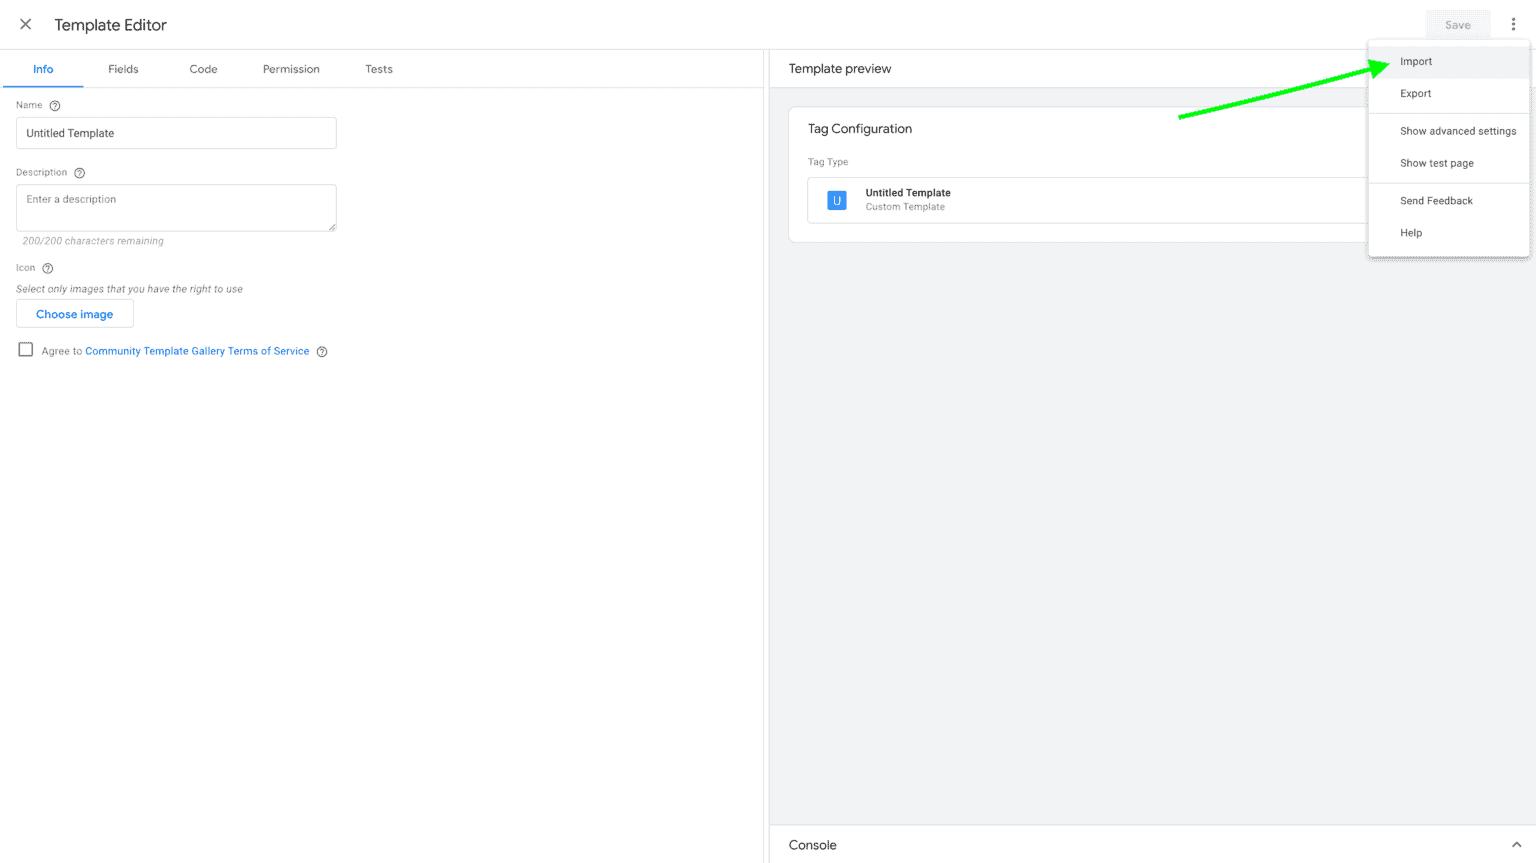1536x863 pixels.
Task: Close the Template Editor with X icon
Action: tap(26, 24)
